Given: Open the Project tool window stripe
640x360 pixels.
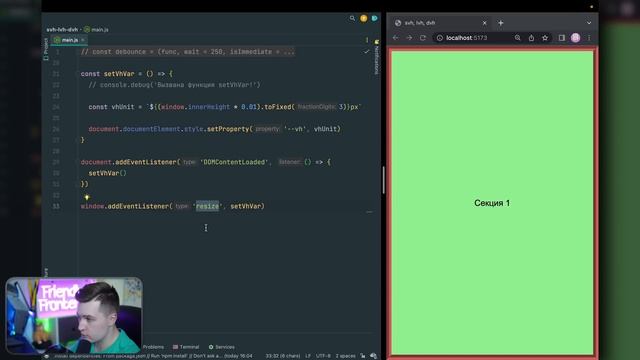Looking at the screenshot, I should point(46,49).
